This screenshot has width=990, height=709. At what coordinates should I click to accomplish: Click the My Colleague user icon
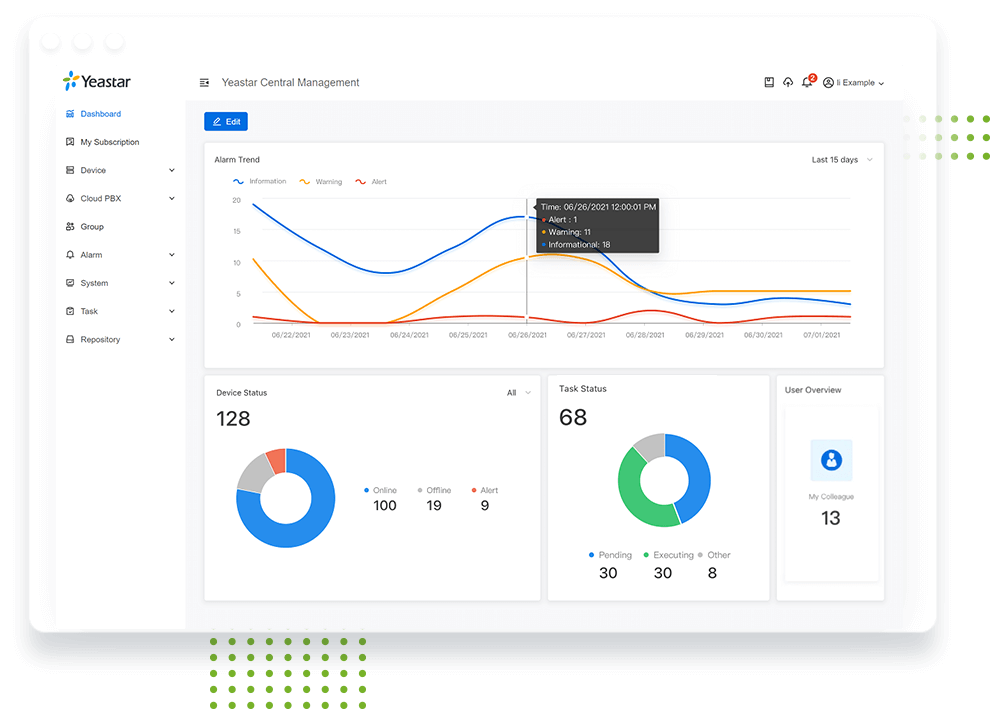pyautogui.click(x=831, y=461)
